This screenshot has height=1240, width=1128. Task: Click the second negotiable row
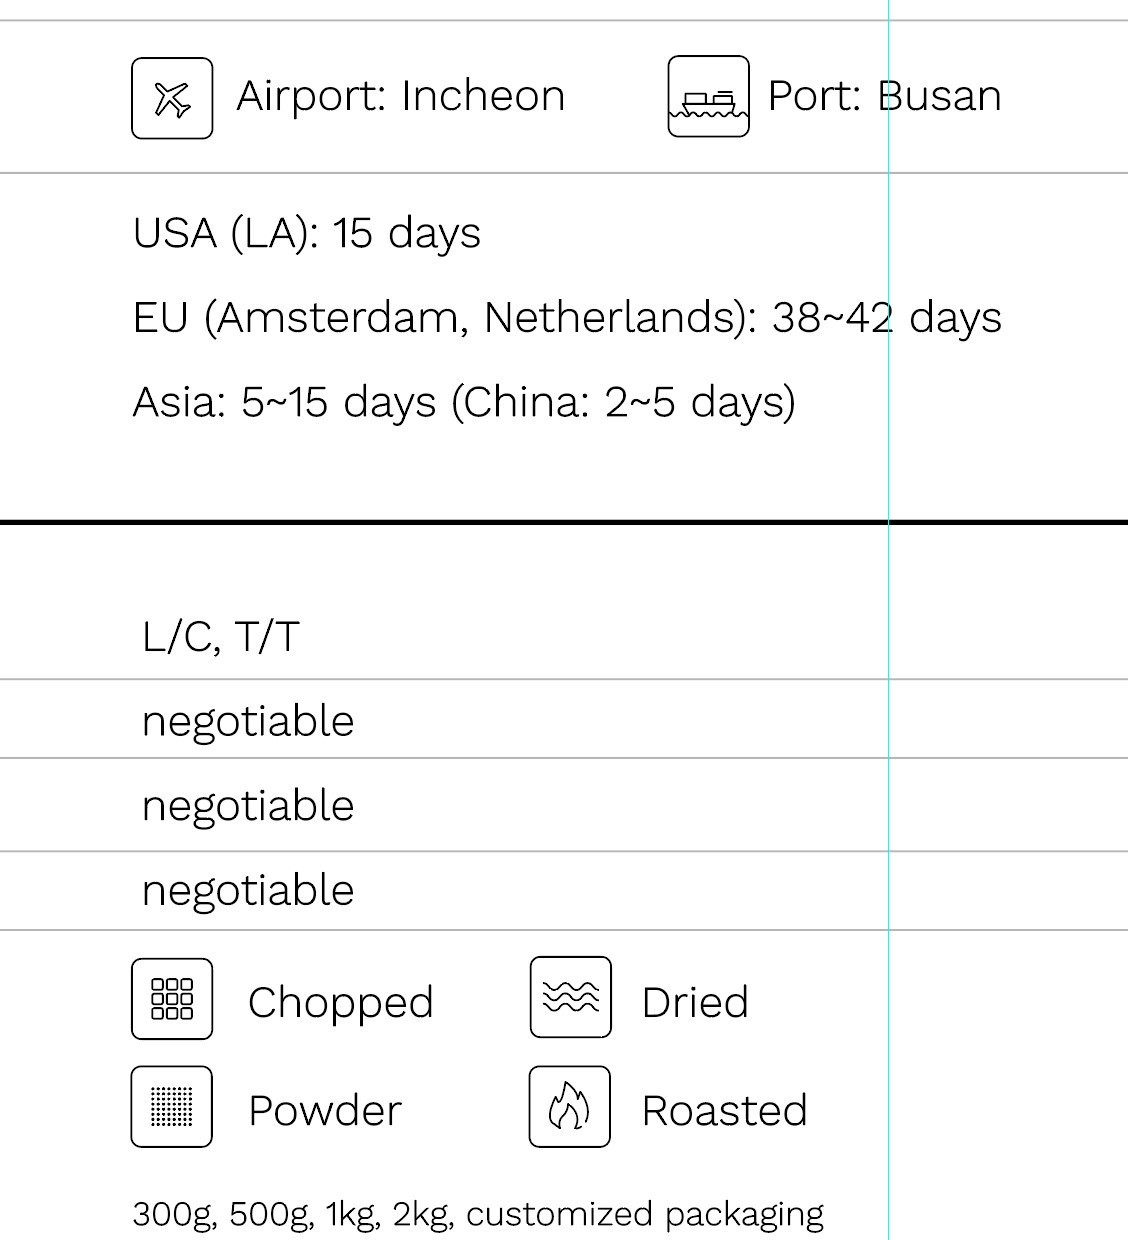[x=564, y=805]
